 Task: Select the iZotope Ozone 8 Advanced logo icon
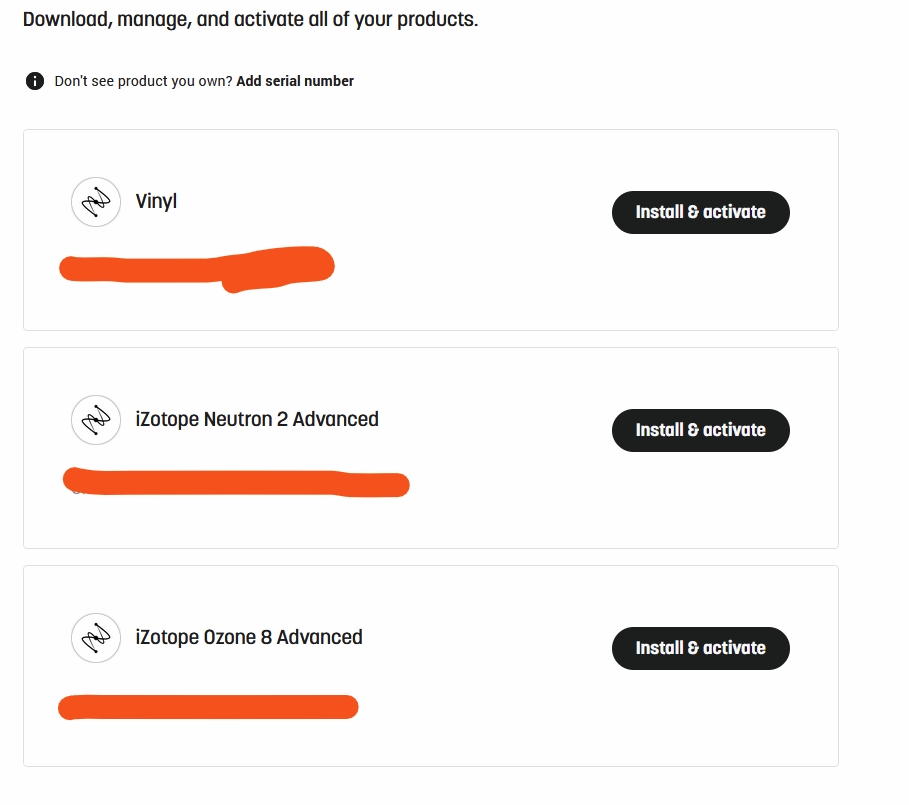click(x=96, y=638)
